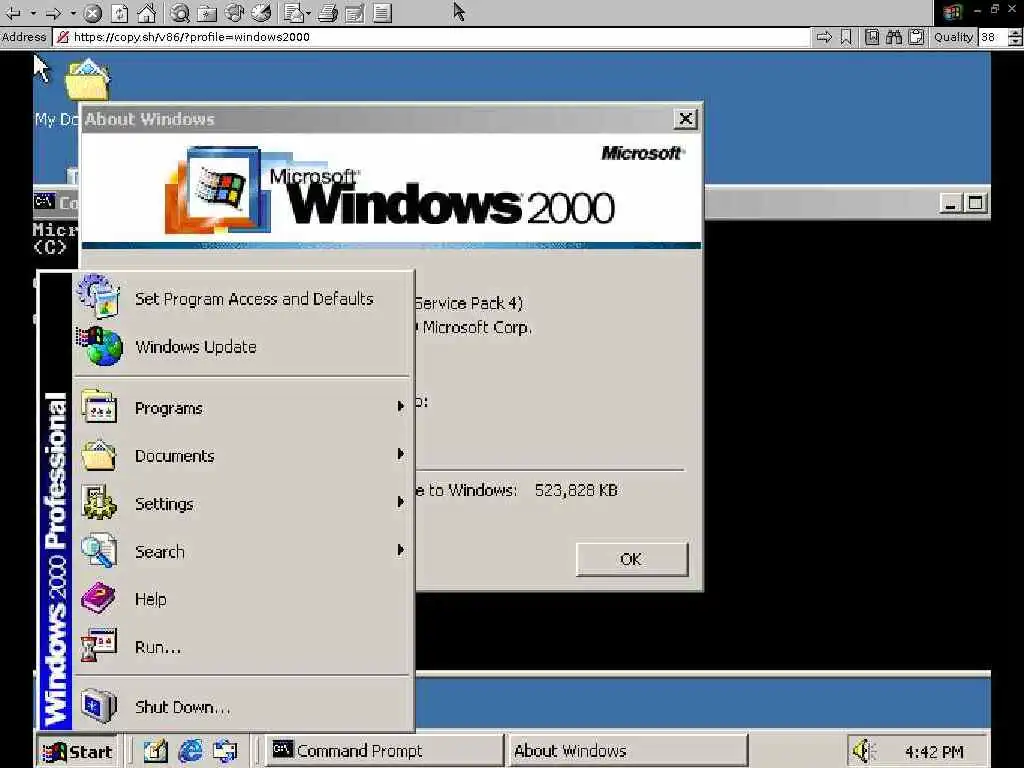Maximize the Command Prompt window
Viewport: 1024px width, 768px height.
pos(975,204)
